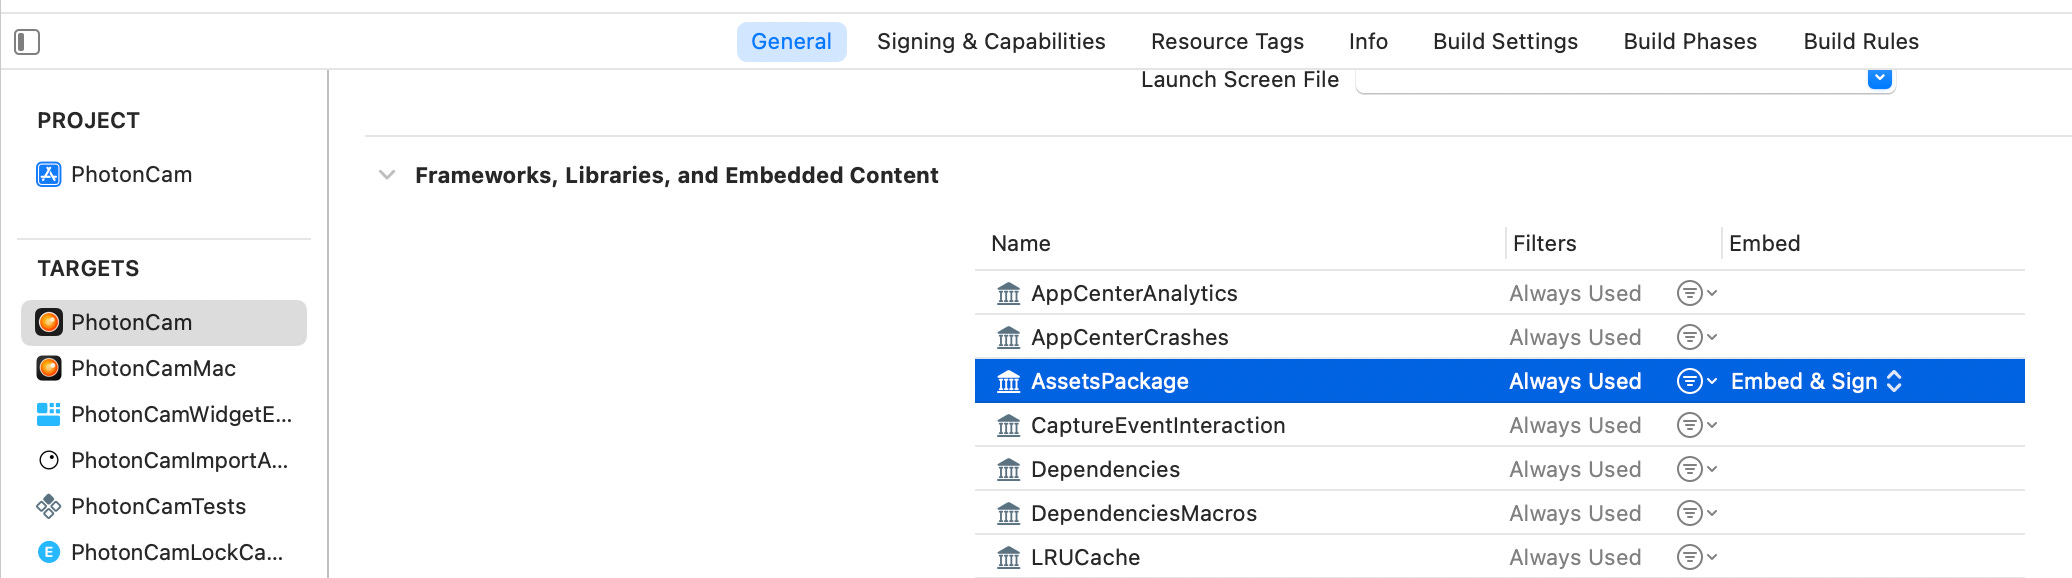This screenshot has width=2072, height=578.
Task: Select the PhotonCamMac target icon
Action: click(x=48, y=368)
